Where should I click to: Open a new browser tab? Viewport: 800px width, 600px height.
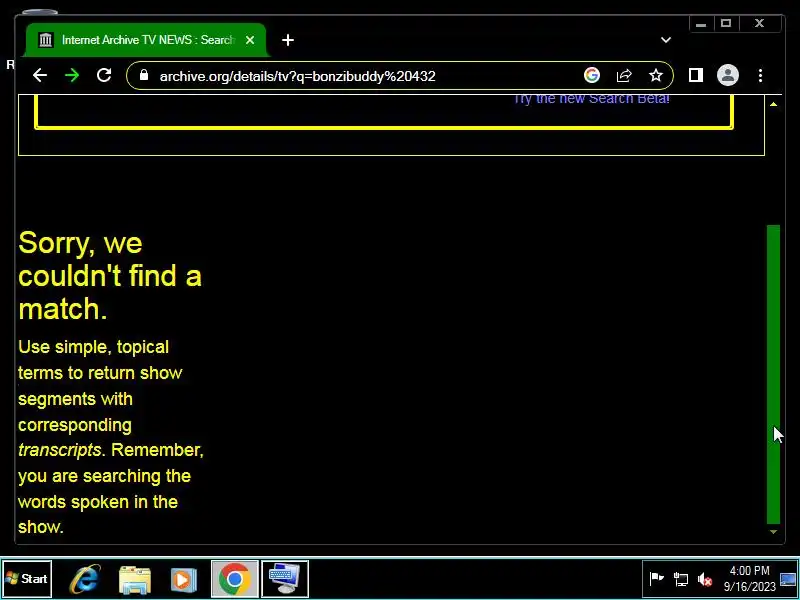[x=288, y=40]
